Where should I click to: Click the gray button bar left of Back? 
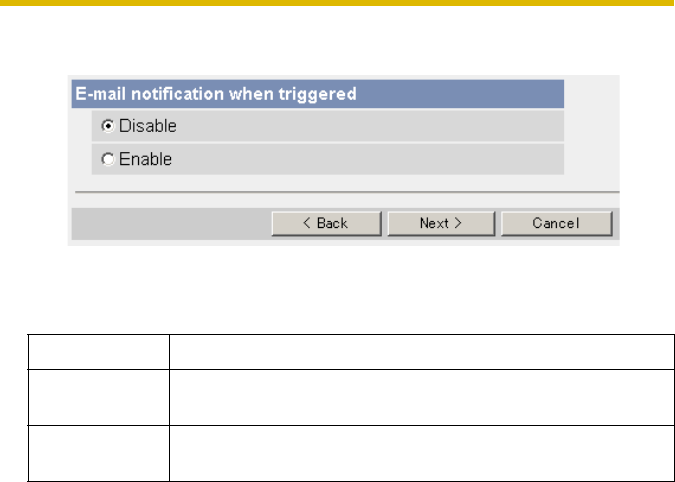170,224
